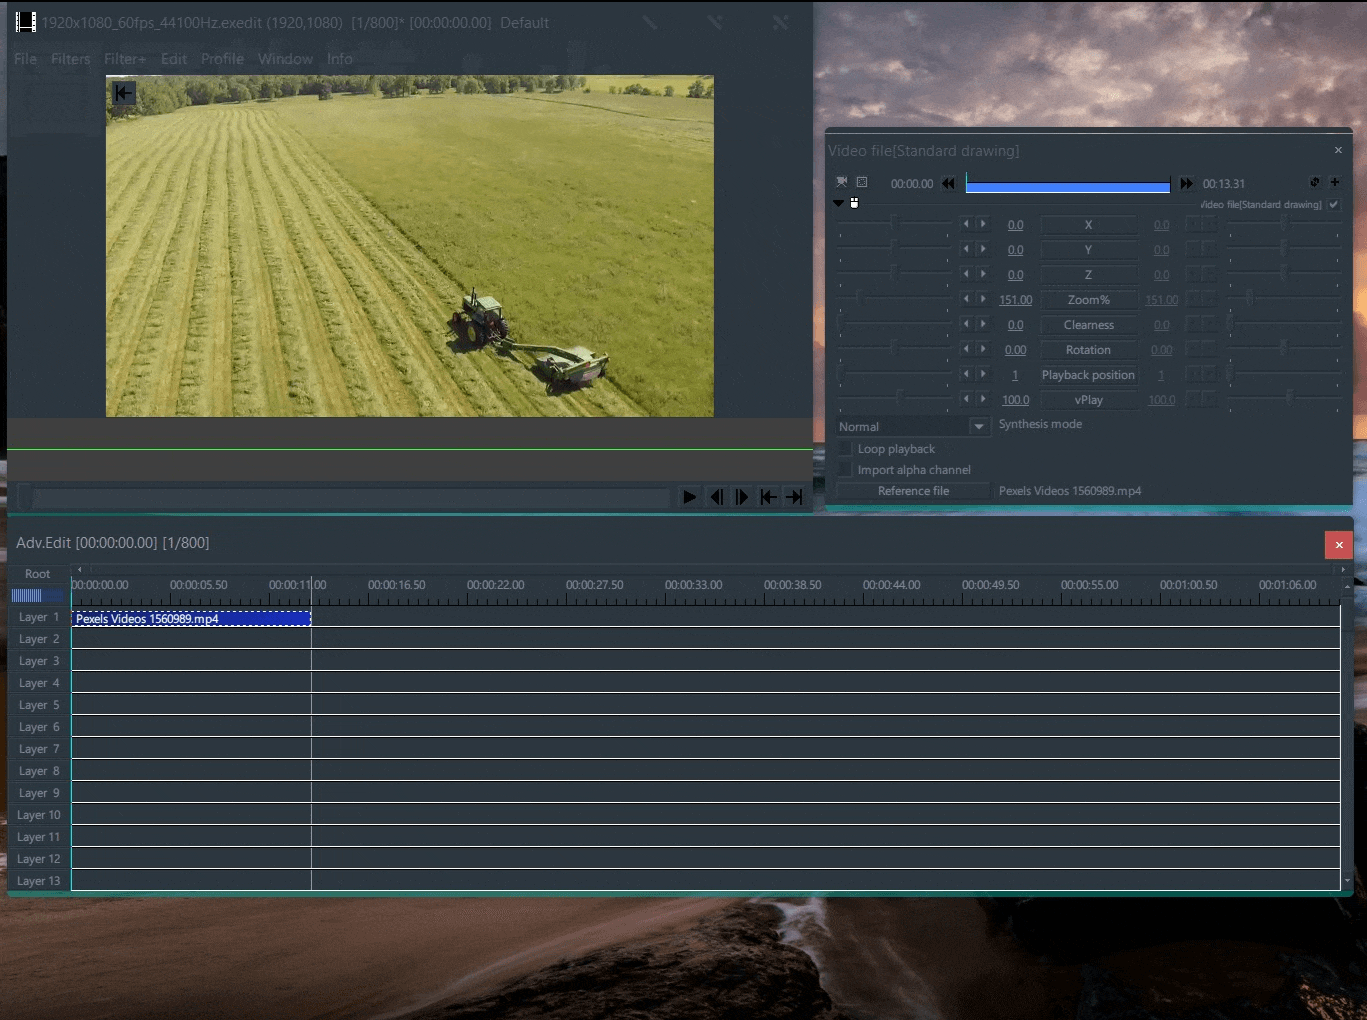Select the Pexels Videos 1560989.mp4 clip on Layer 1

191,619
